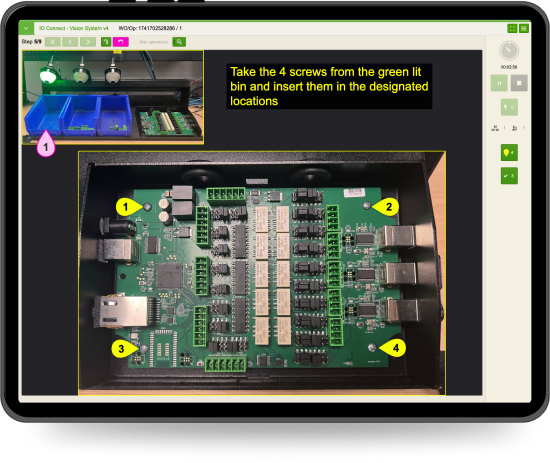550x463 pixels.
Task: Stop the operation with square button
Action: pos(519,83)
